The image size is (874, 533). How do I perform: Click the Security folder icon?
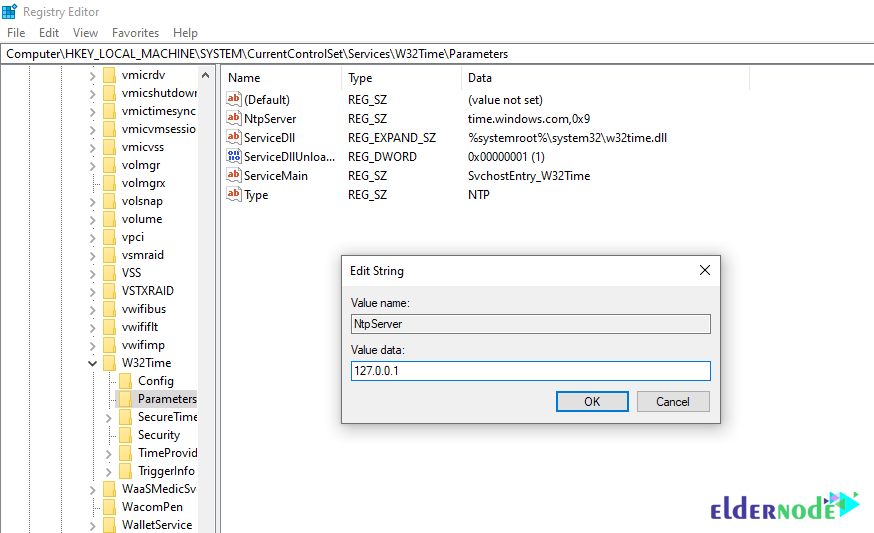tap(126, 435)
